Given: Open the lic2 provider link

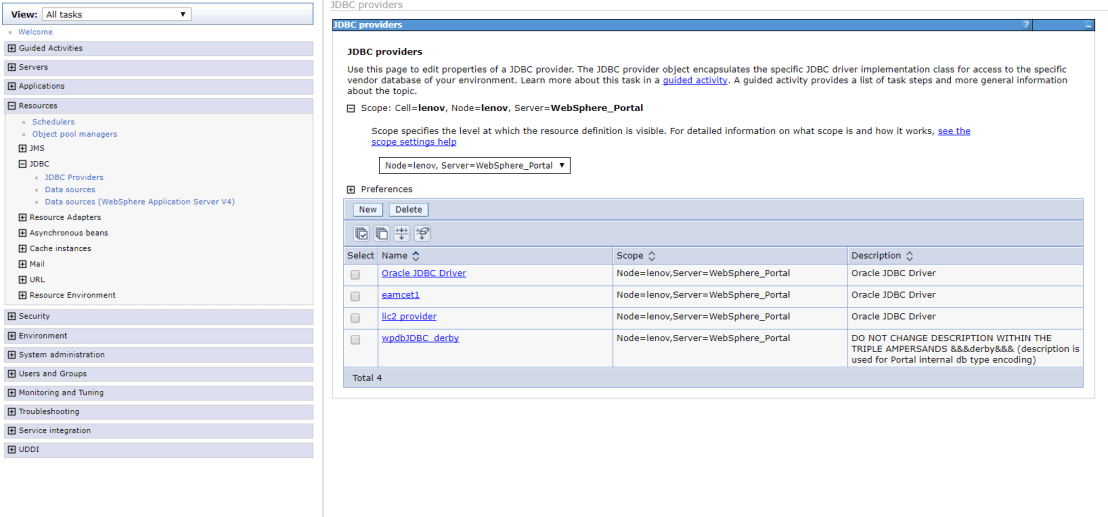Looking at the screenshot, I should (408, 317).
